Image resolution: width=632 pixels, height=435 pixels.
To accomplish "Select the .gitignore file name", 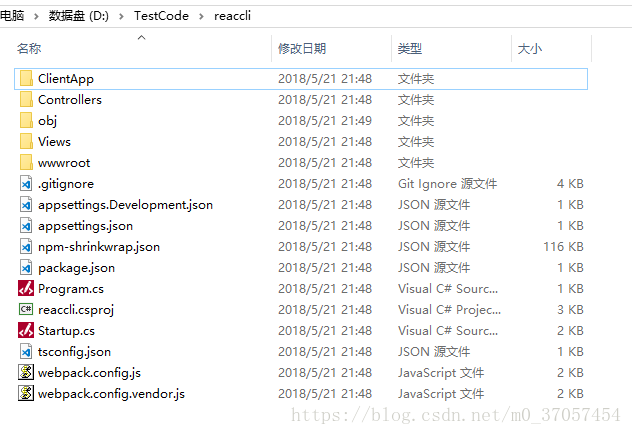I will (x=66, y=184).
